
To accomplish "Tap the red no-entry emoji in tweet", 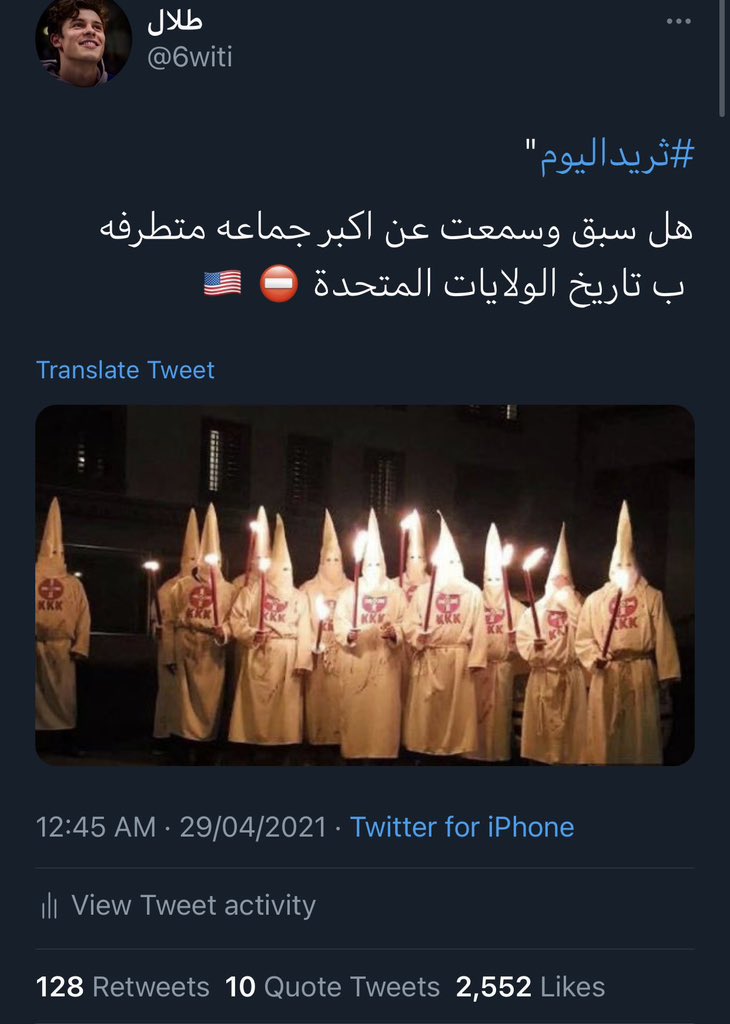I will (x=279, y=283).
